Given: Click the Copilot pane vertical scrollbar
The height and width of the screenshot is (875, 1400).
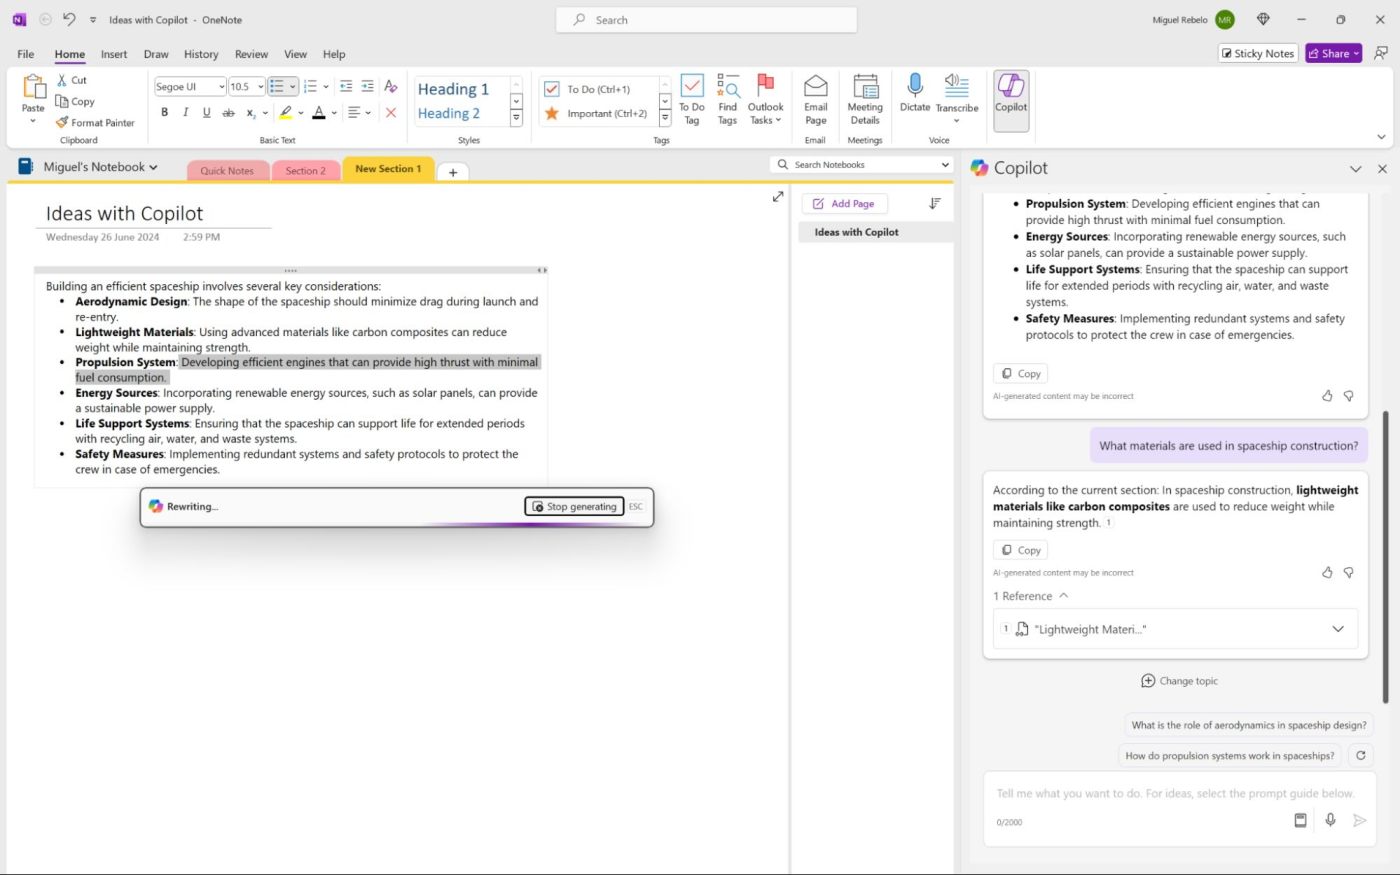Looking at the screenshot, I should coord(1385,556).
